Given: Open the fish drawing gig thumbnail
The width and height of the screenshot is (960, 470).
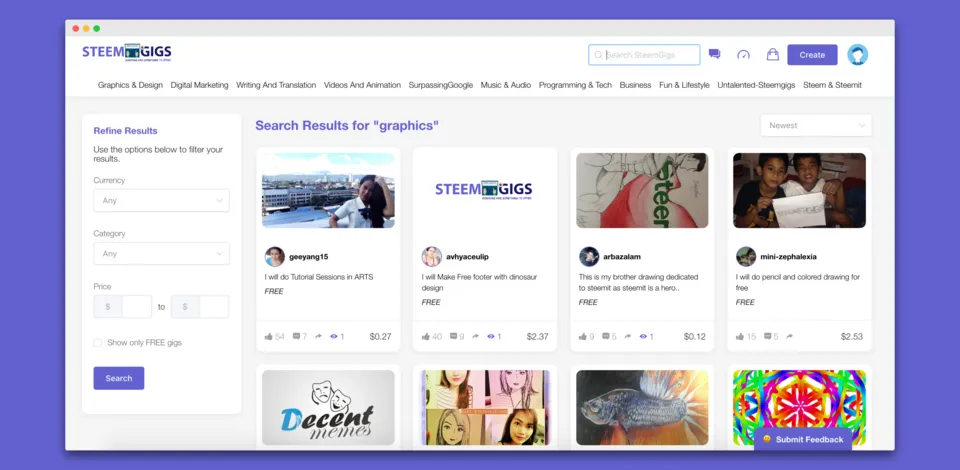Looking at the screenshot, I should pos(642,408).
